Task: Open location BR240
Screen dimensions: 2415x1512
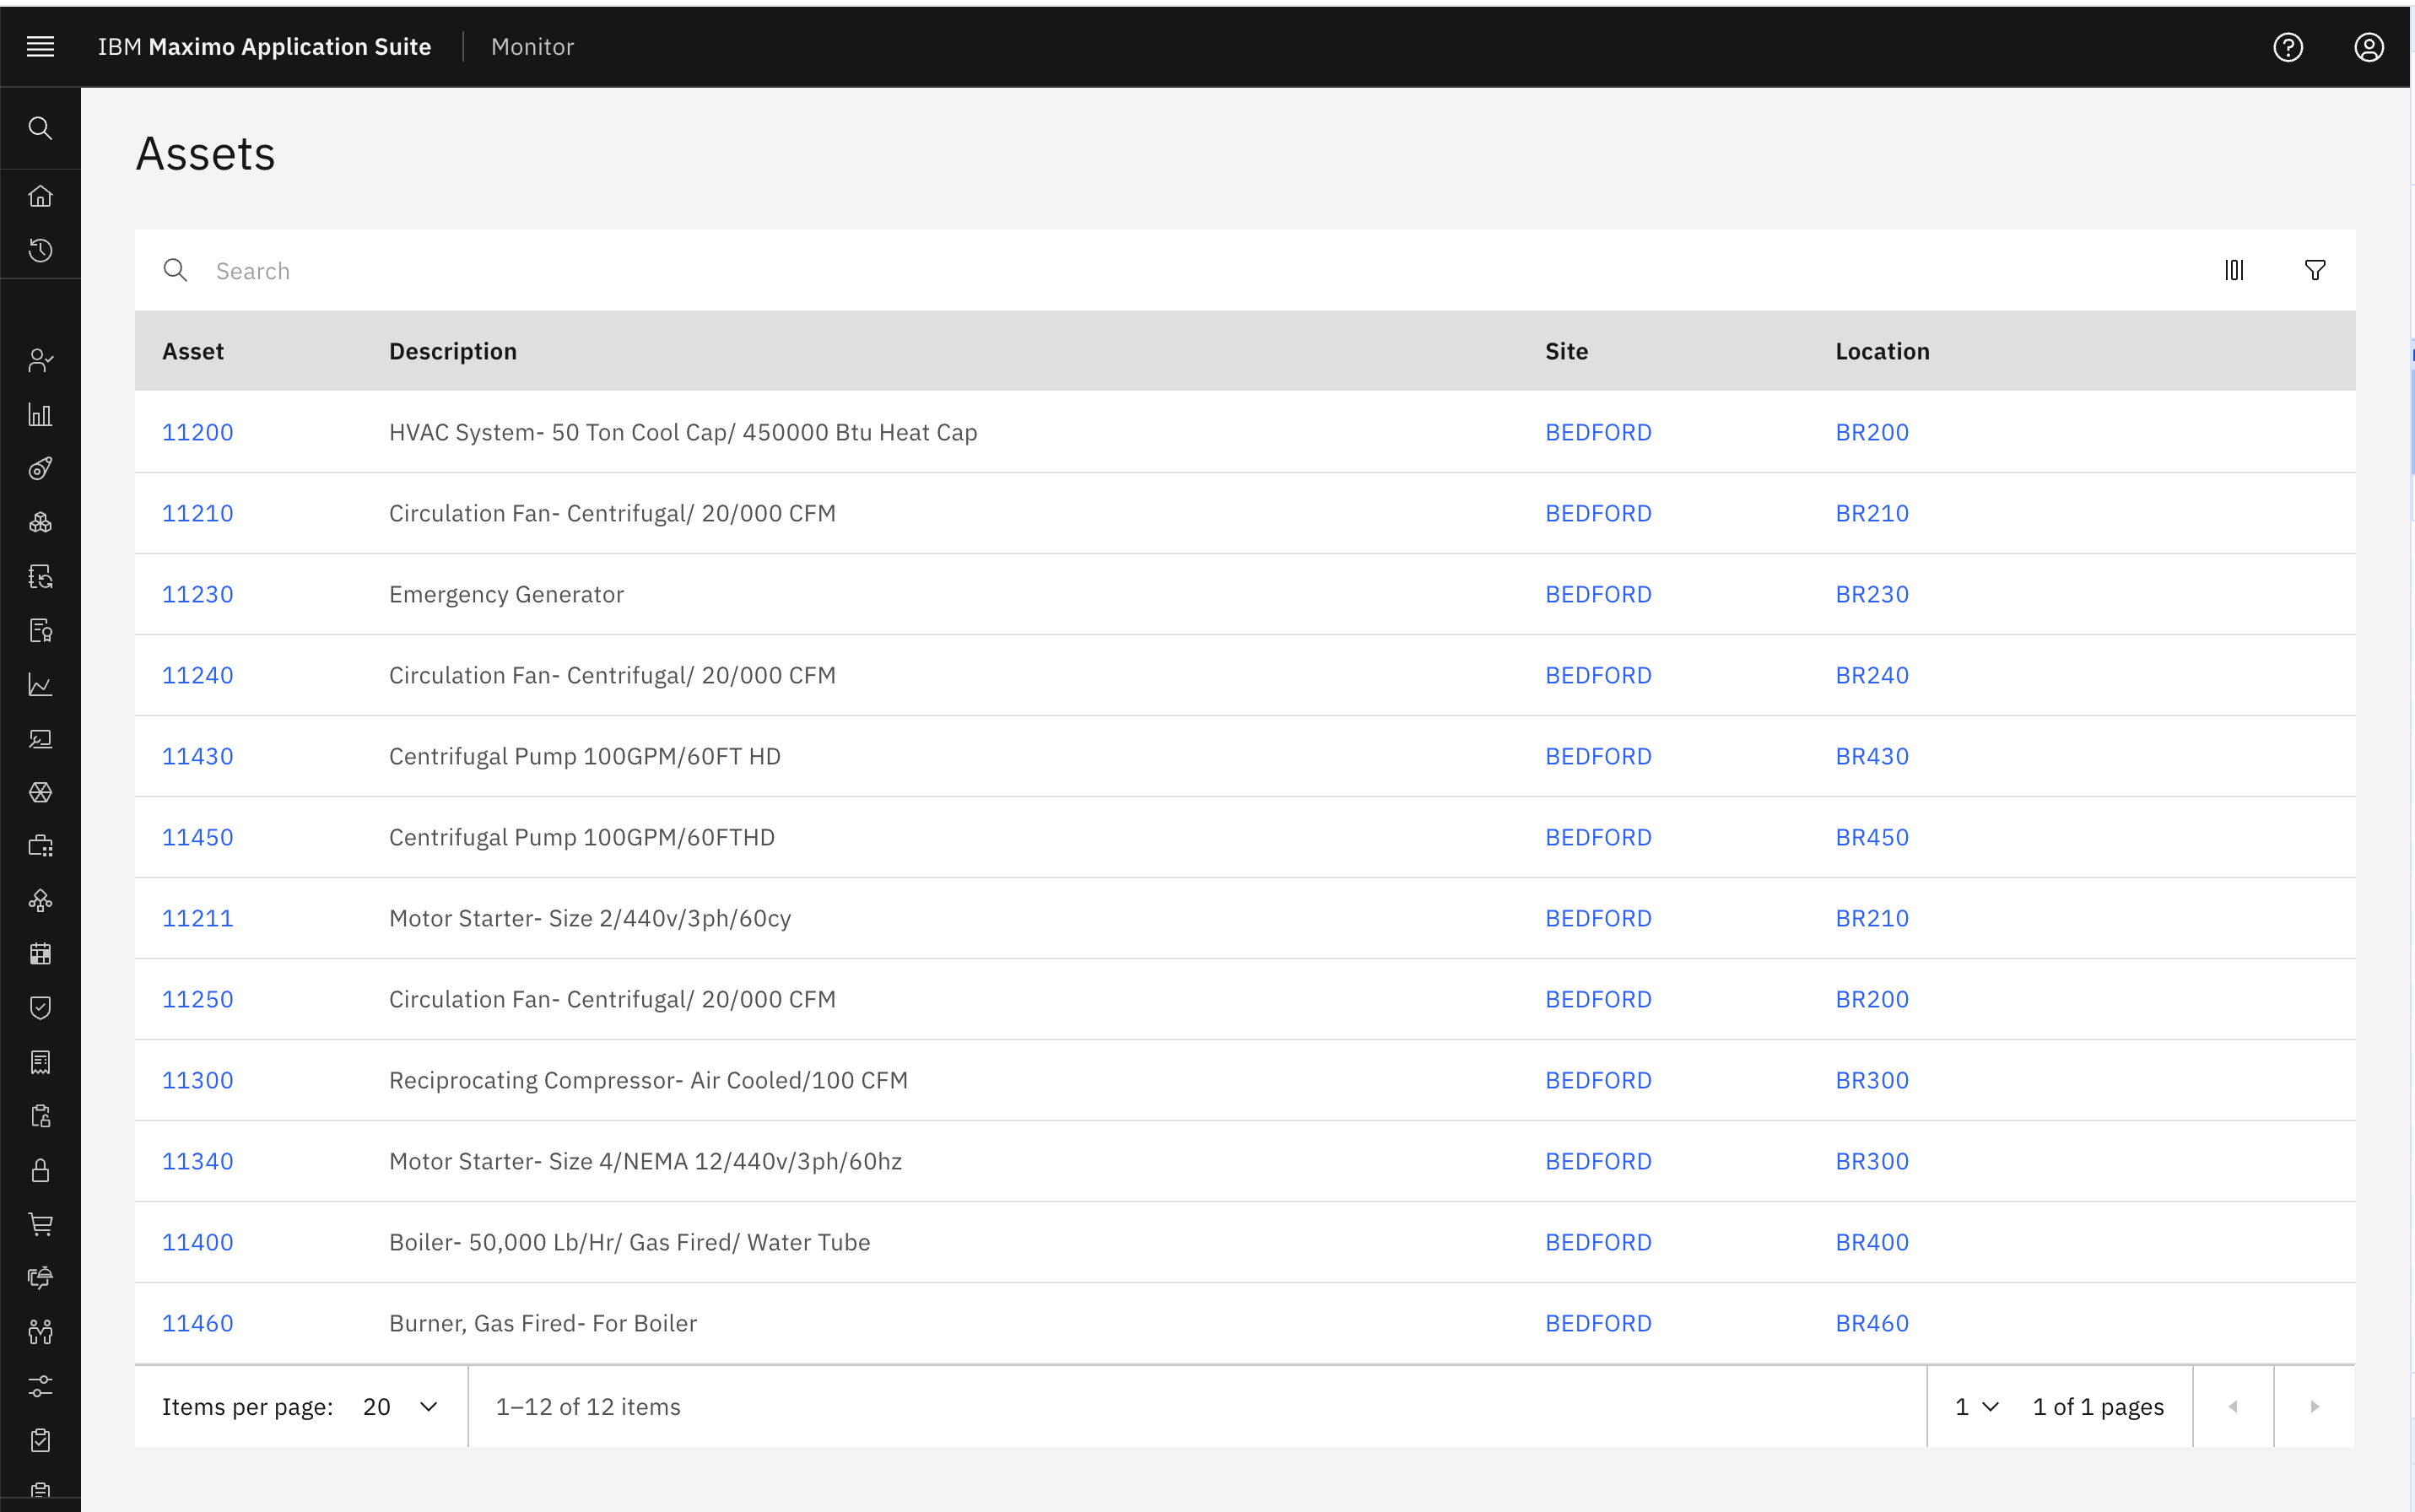Action: pos(1872,675)
